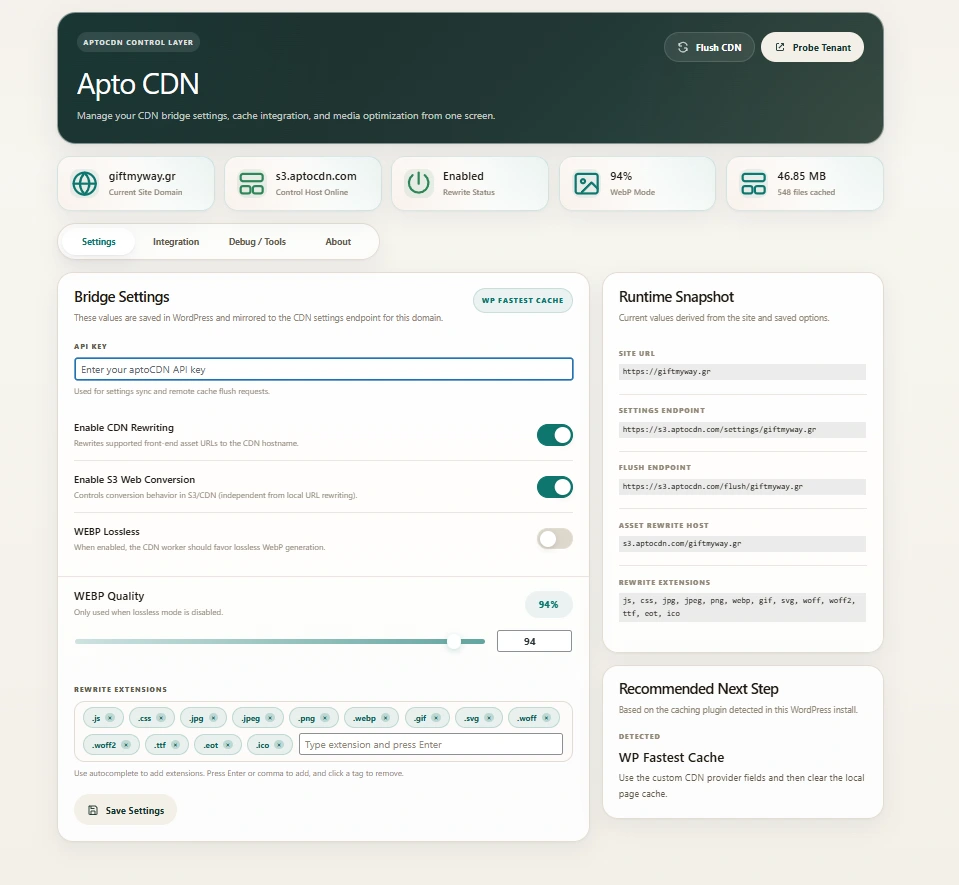
Task: Open the Debug / Tools tab
Action: click(257, 241)
